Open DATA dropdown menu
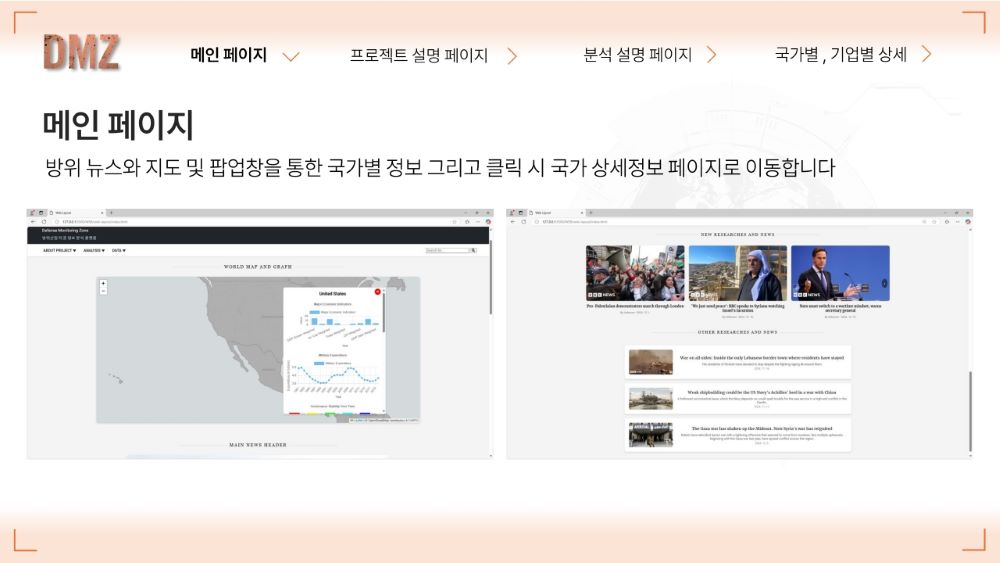The height and width of the screenshot is (563, 1000). tap(119, 251)
